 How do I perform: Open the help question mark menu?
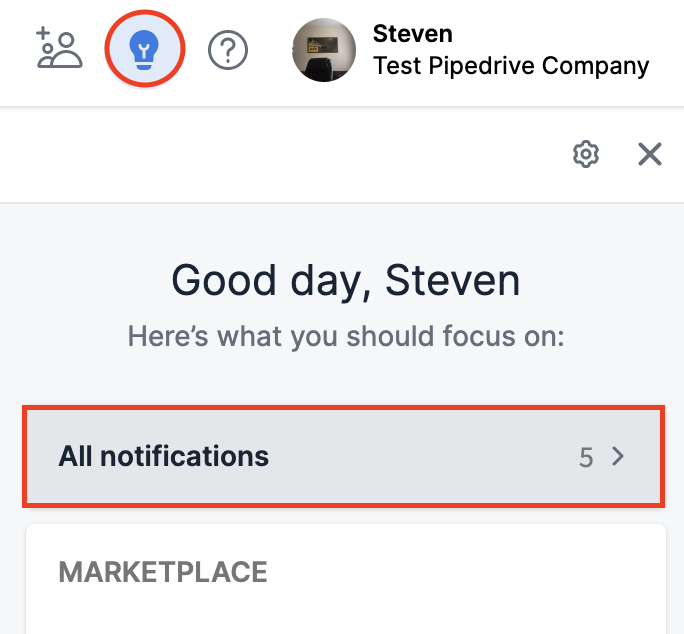tap(228, 49)
